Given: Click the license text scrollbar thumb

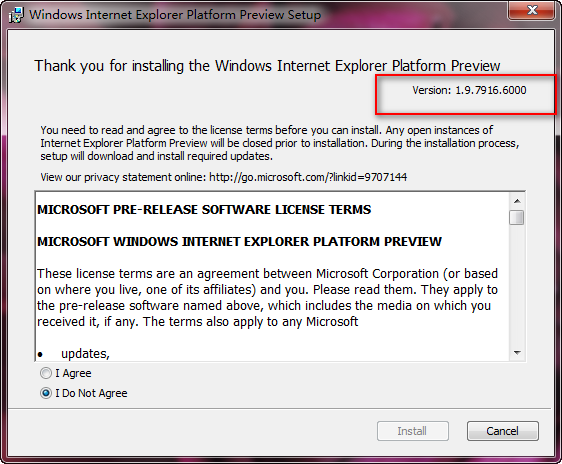Looking at the screenshot, I should 516,217.
